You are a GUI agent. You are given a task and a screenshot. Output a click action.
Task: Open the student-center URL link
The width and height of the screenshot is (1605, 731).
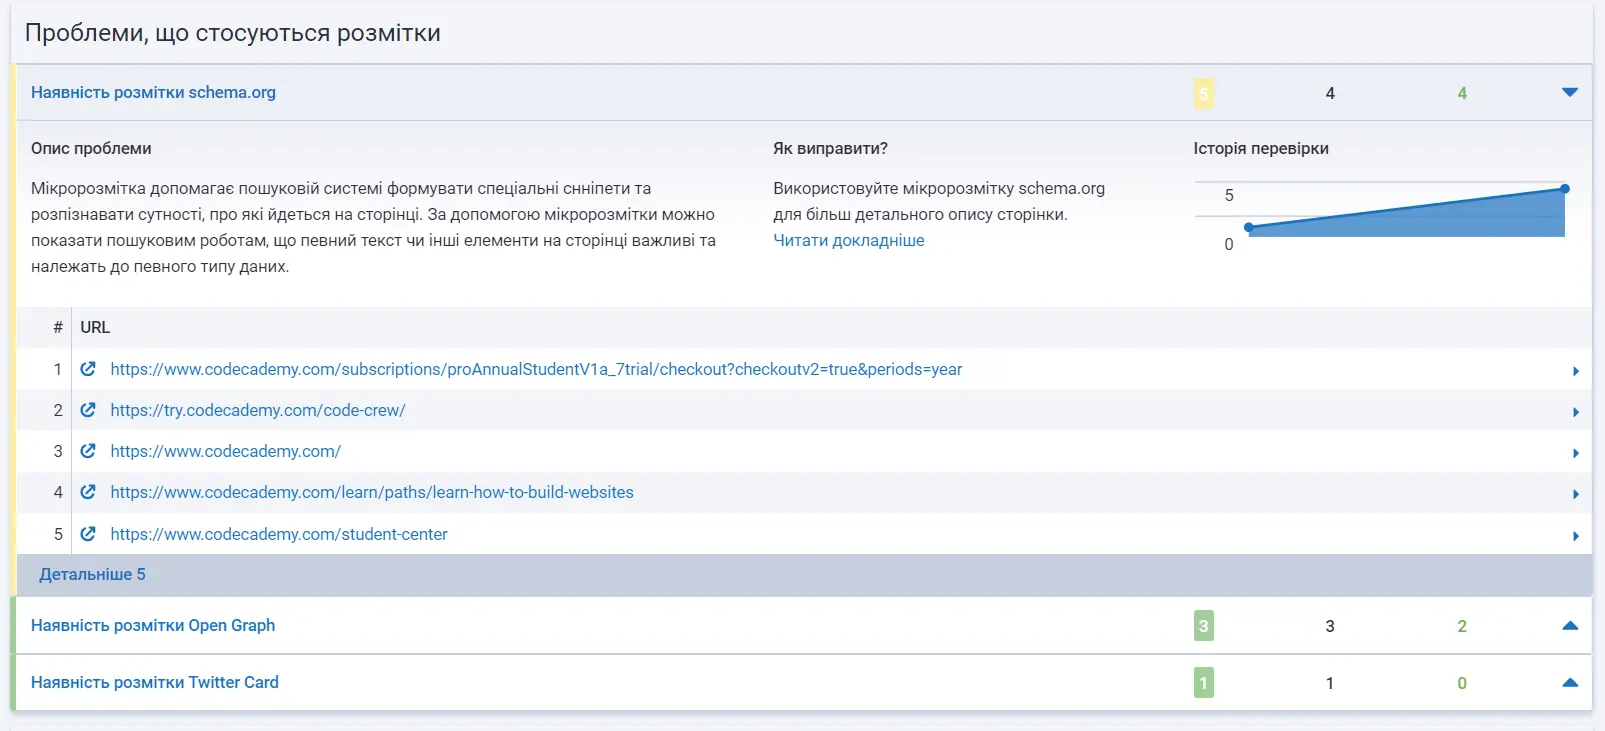click(279, 534)
